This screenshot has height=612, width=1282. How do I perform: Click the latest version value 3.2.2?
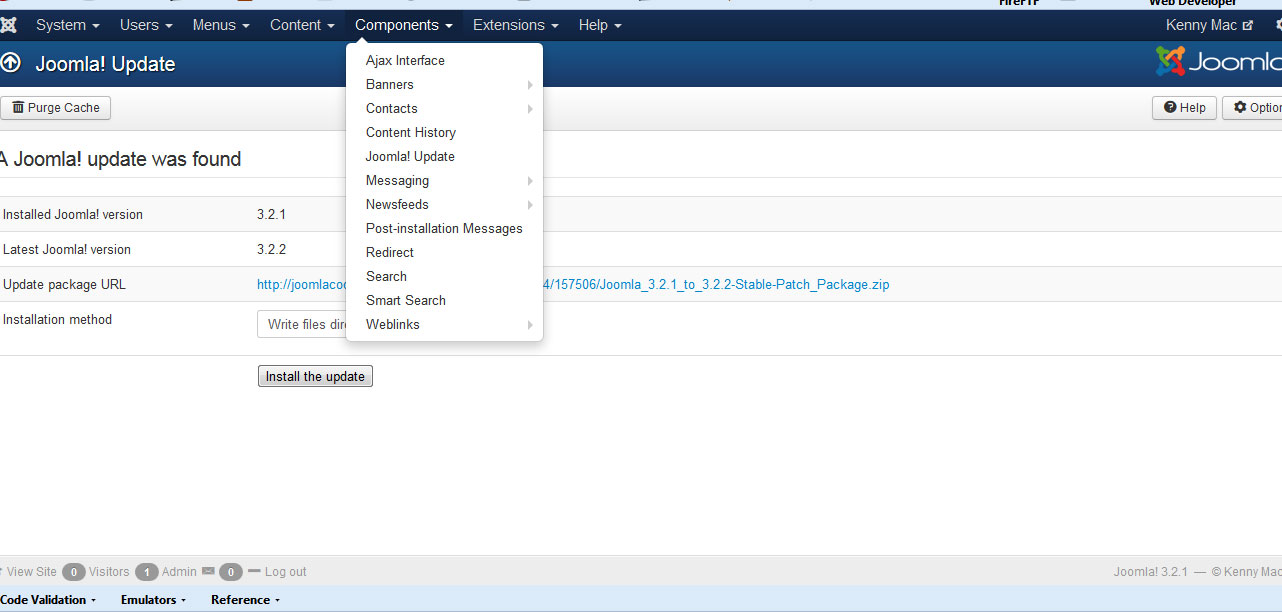pos(271,249)
